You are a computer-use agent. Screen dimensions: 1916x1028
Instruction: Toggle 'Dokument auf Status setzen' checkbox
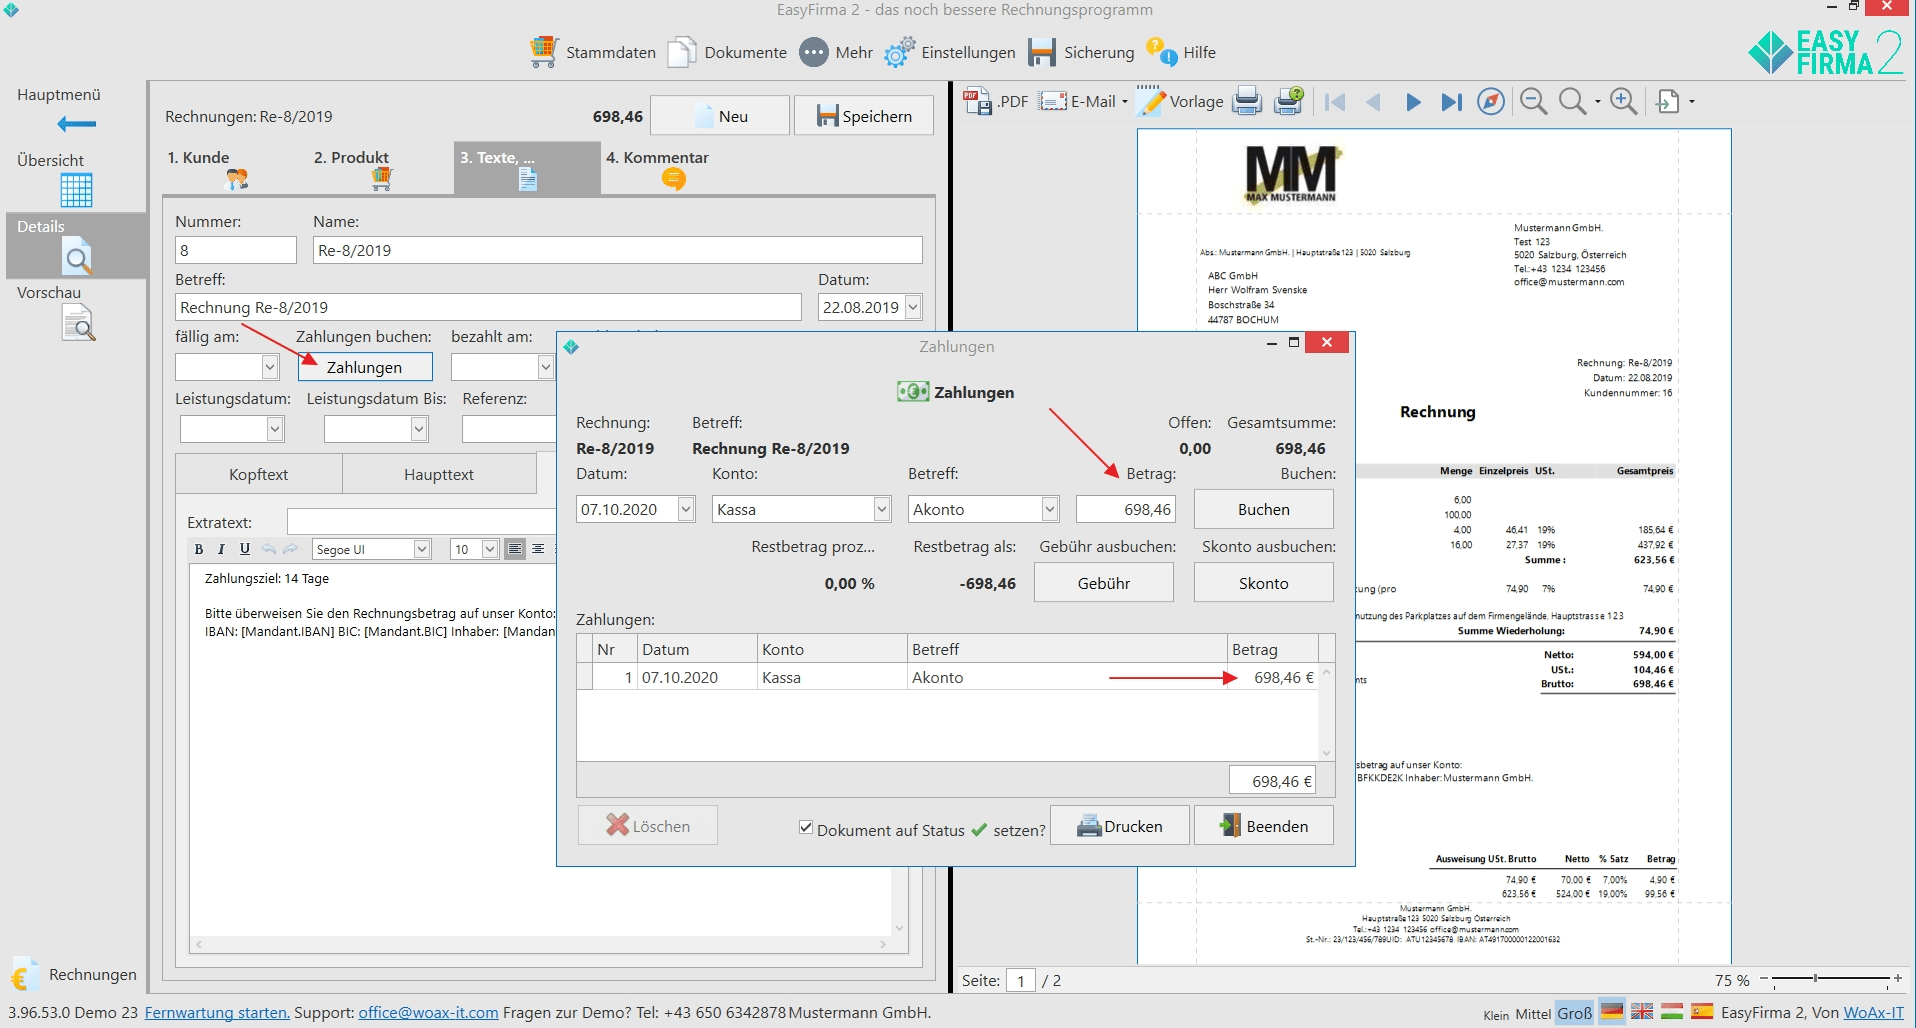click(806, 828)
